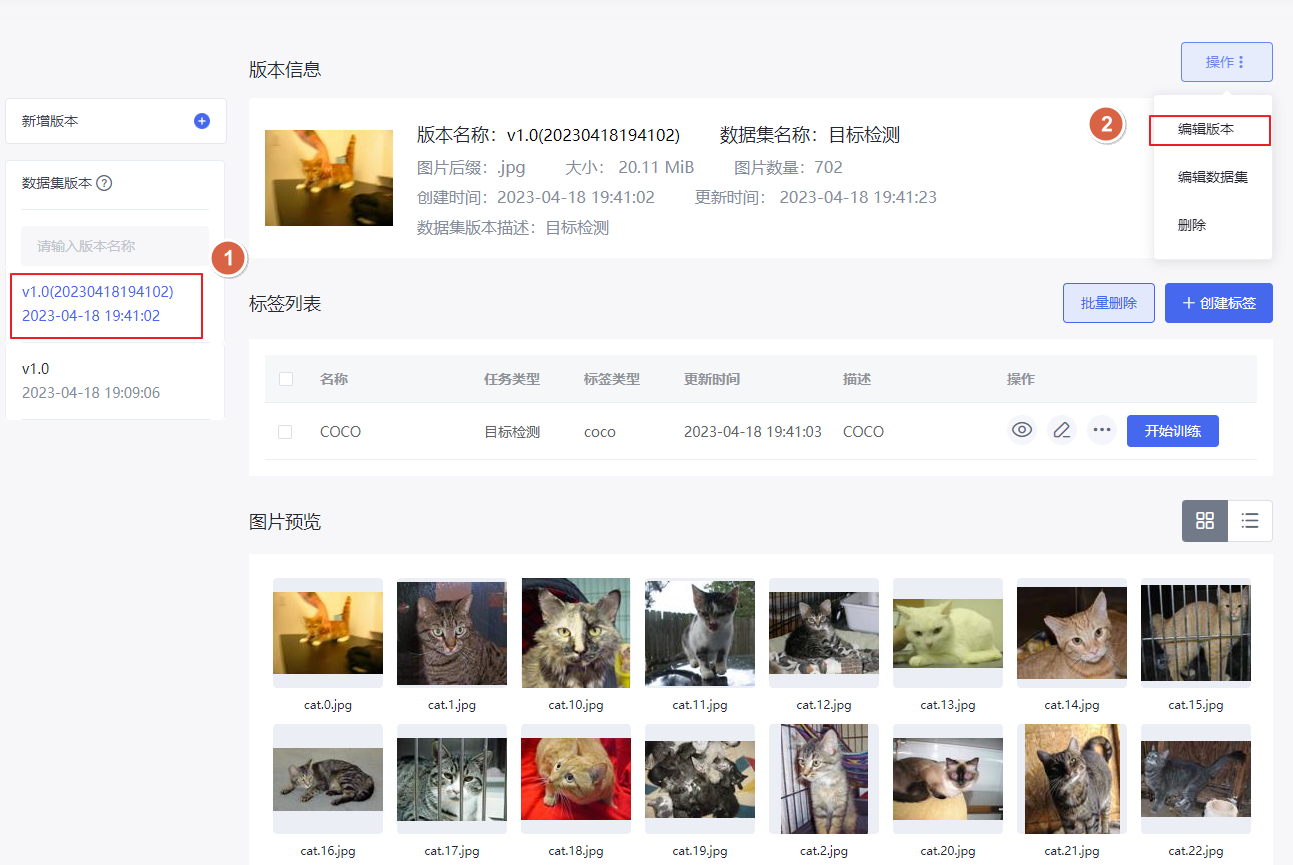Open the 操作 dropdown button
This screenshot has width=1293, height=865.
coord(1226,62)
